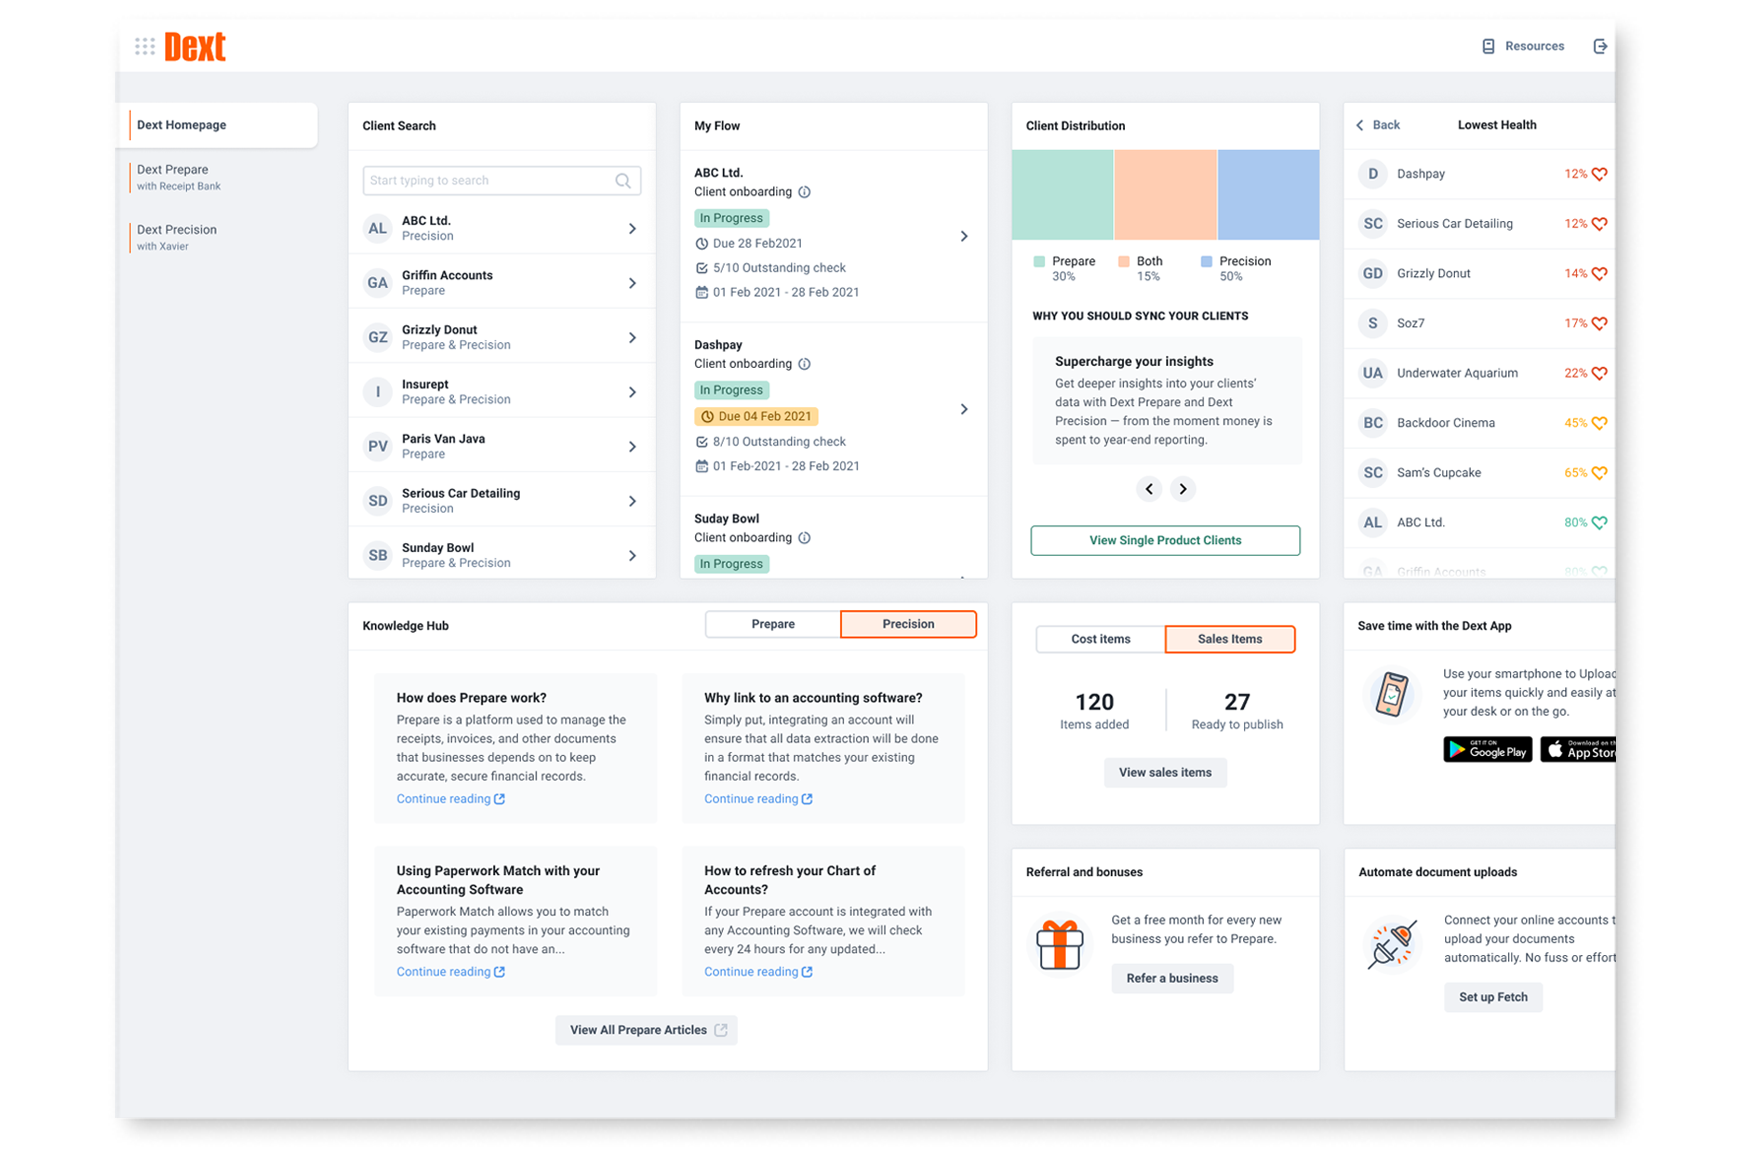Click the heart icon for Grizzly Donut 14%
Screen dimensions: 1752x1168
point(1600,274)
